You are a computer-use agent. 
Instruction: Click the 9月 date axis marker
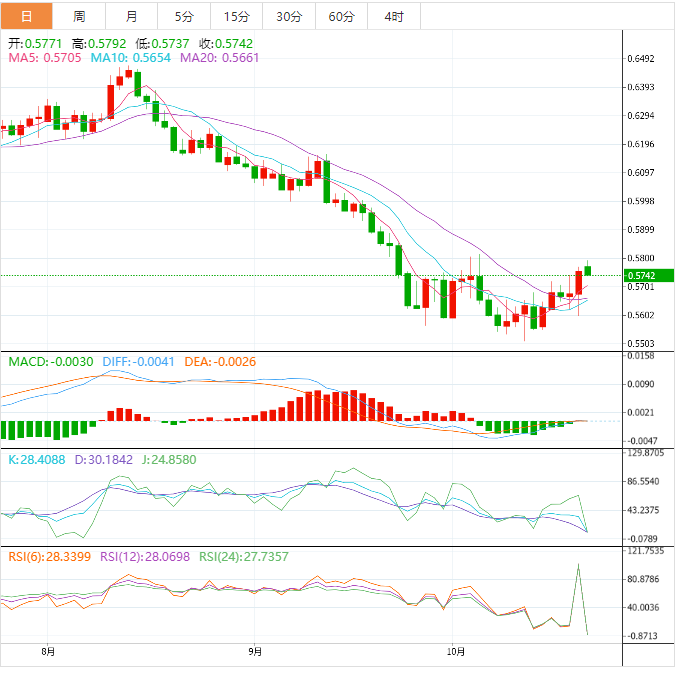tap(255, 652)
